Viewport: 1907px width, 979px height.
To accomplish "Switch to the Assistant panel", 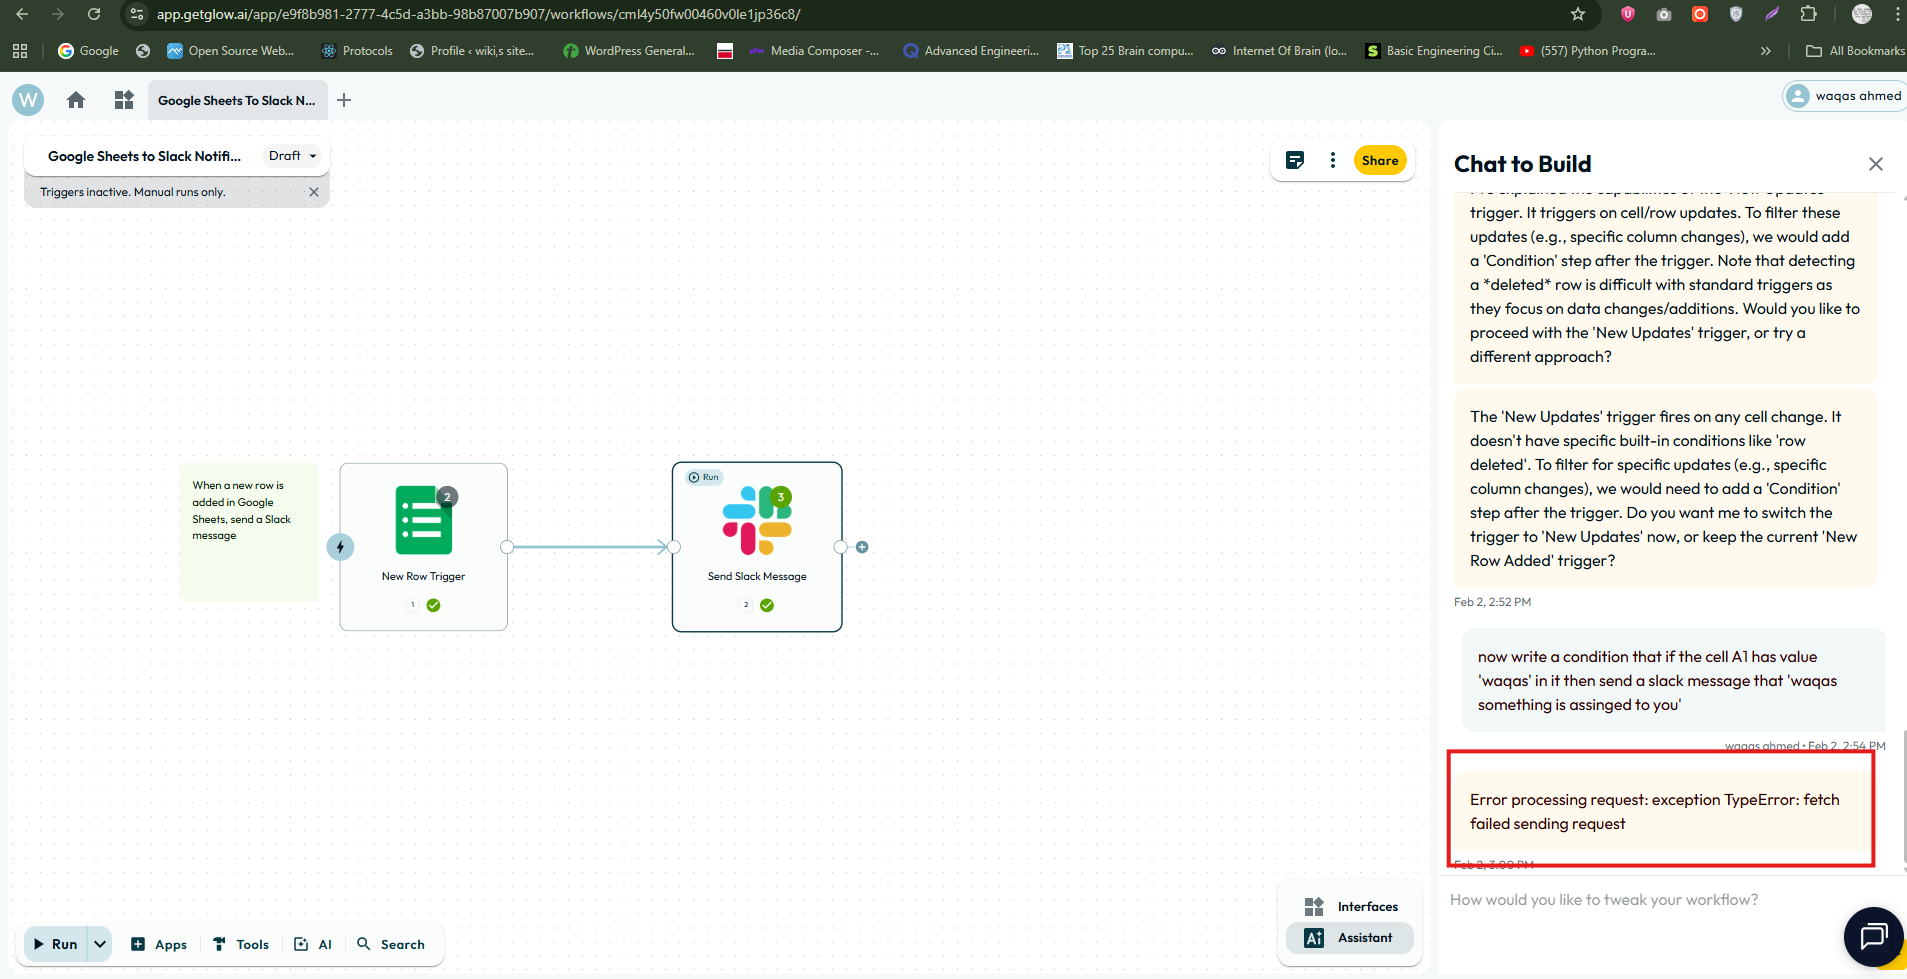I will (x=1349, y=937).
